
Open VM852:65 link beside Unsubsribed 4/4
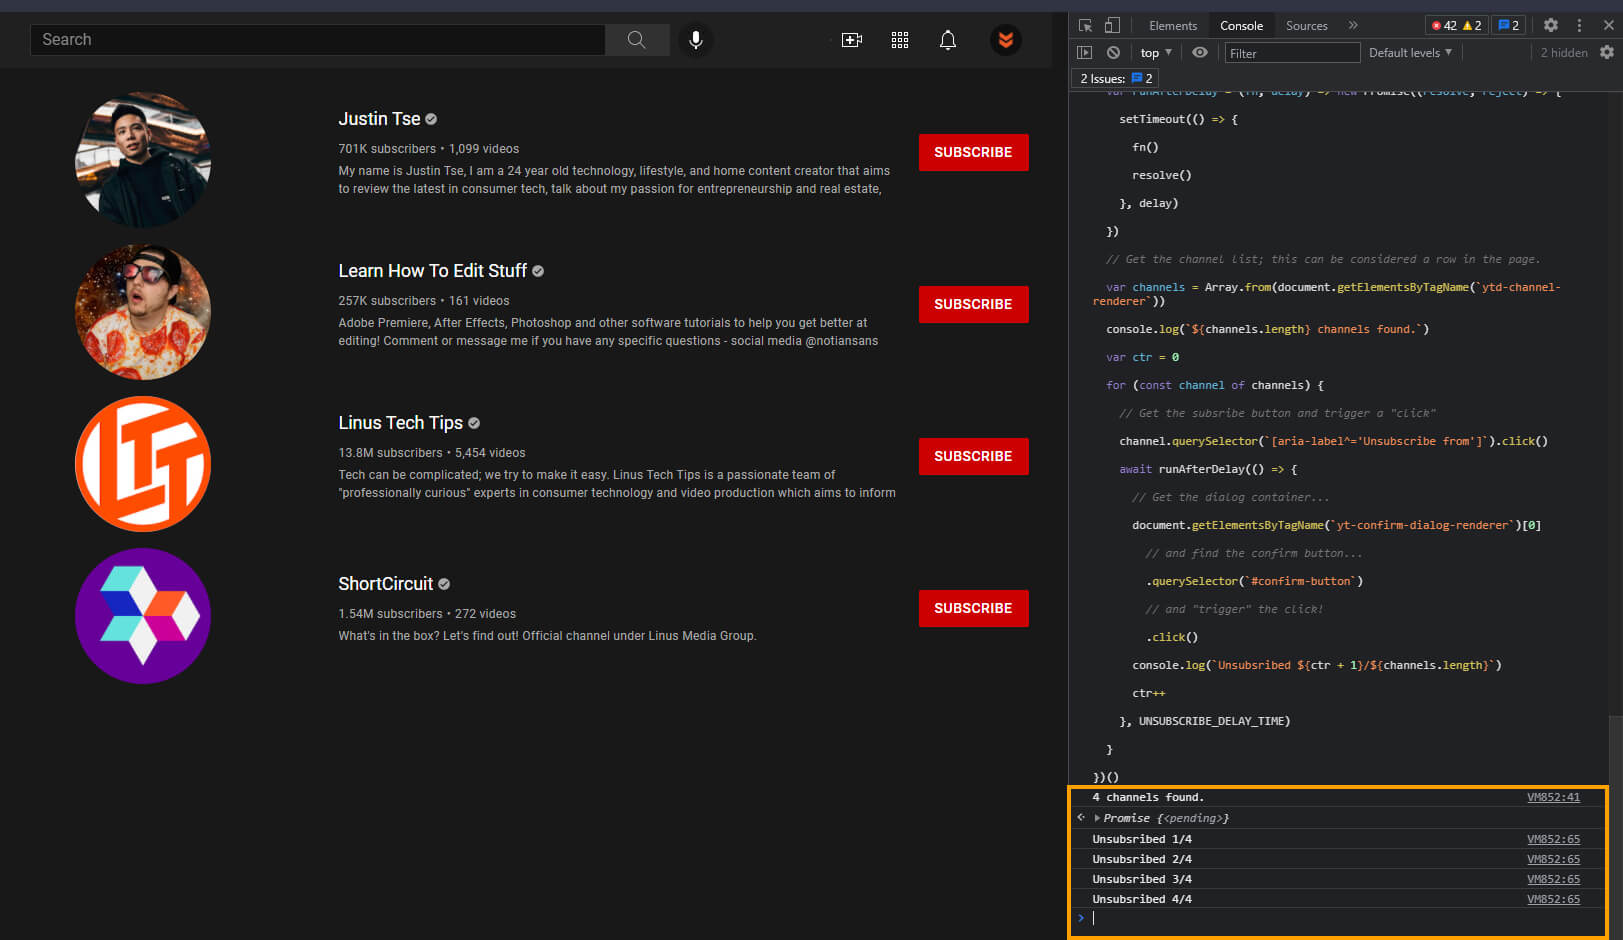[1553, 899]
